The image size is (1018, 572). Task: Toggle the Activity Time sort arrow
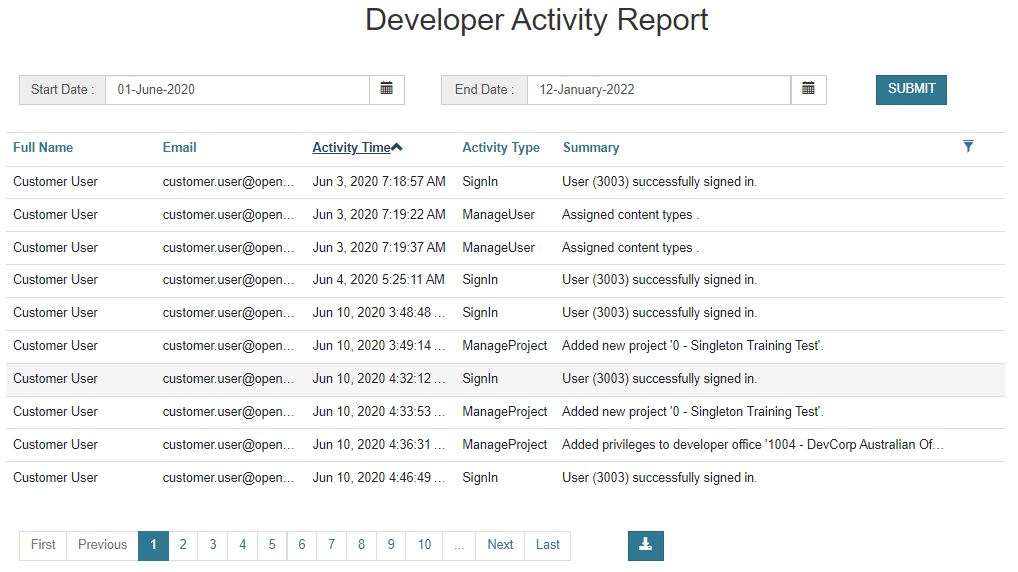397,148
